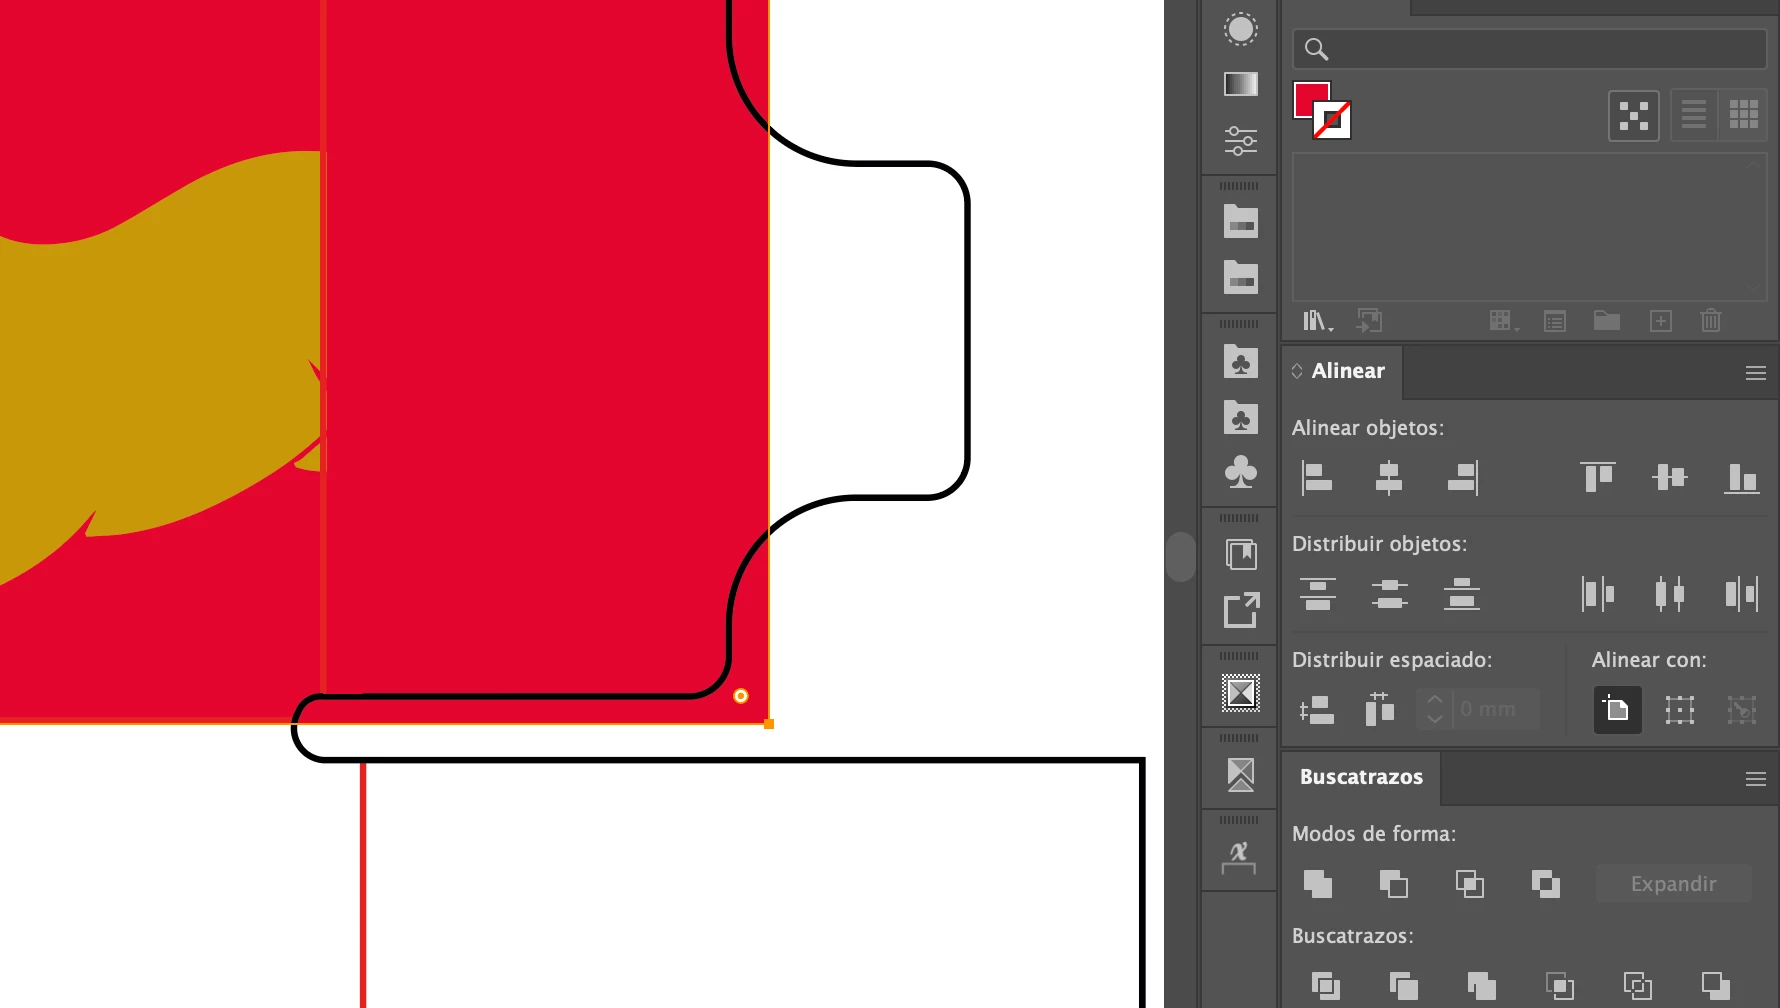
Task: Distribute objects by top edges
Action: 1318,594
